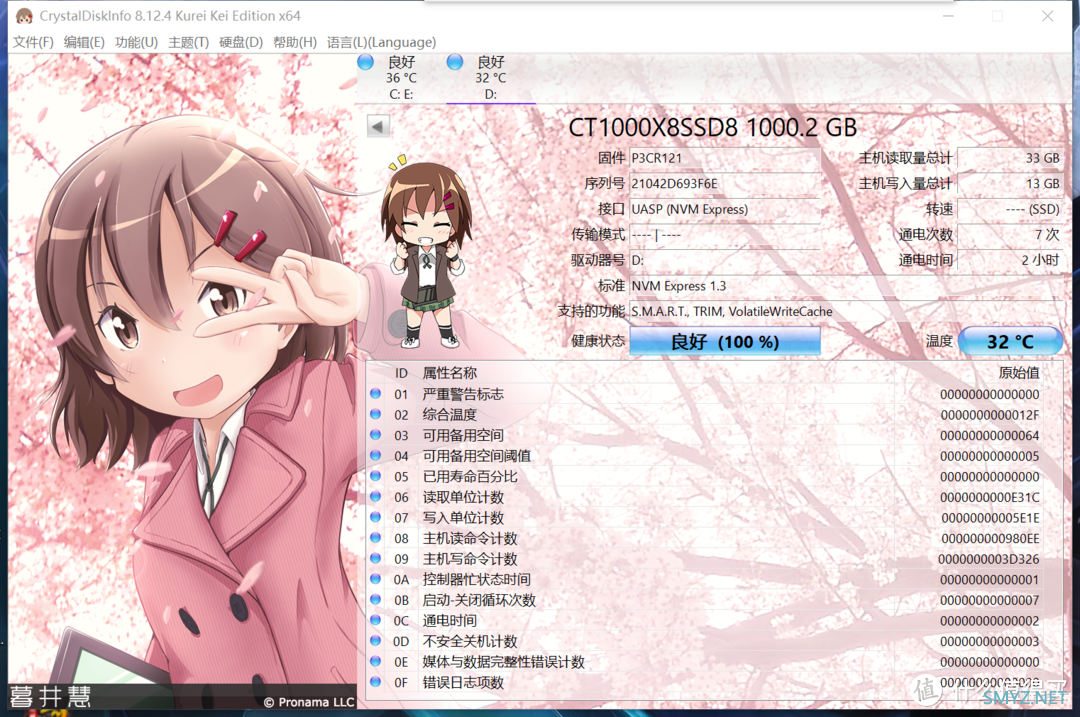Click the status dot for 可用备用空间 row 03

(375, 435)
